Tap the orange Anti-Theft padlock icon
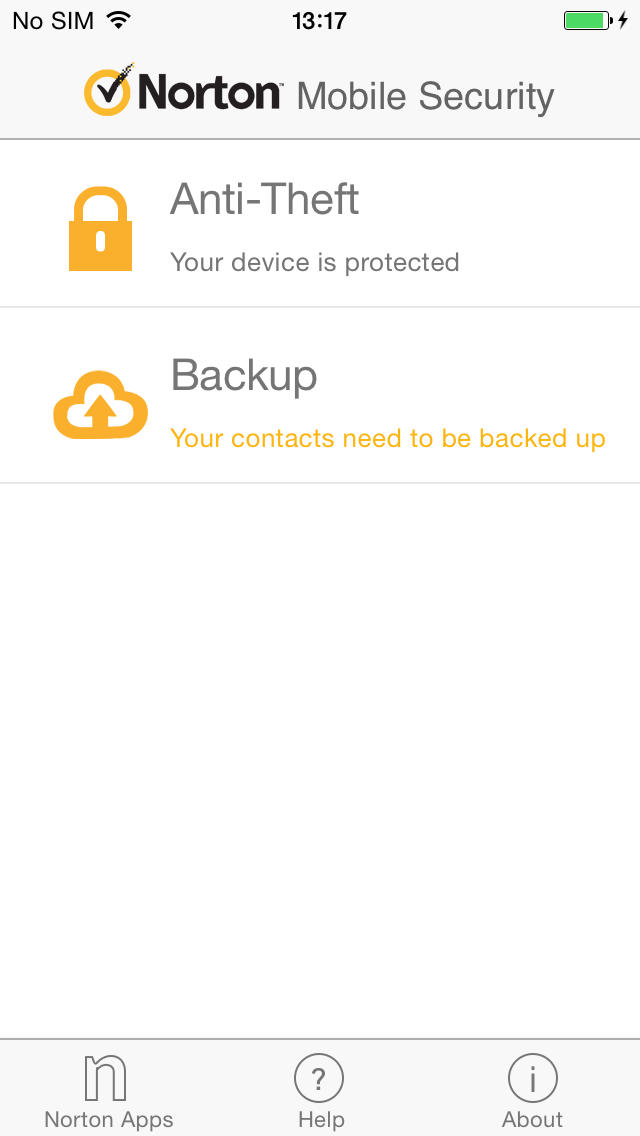This screenshot has height=1136, width=640. (100, 229)
